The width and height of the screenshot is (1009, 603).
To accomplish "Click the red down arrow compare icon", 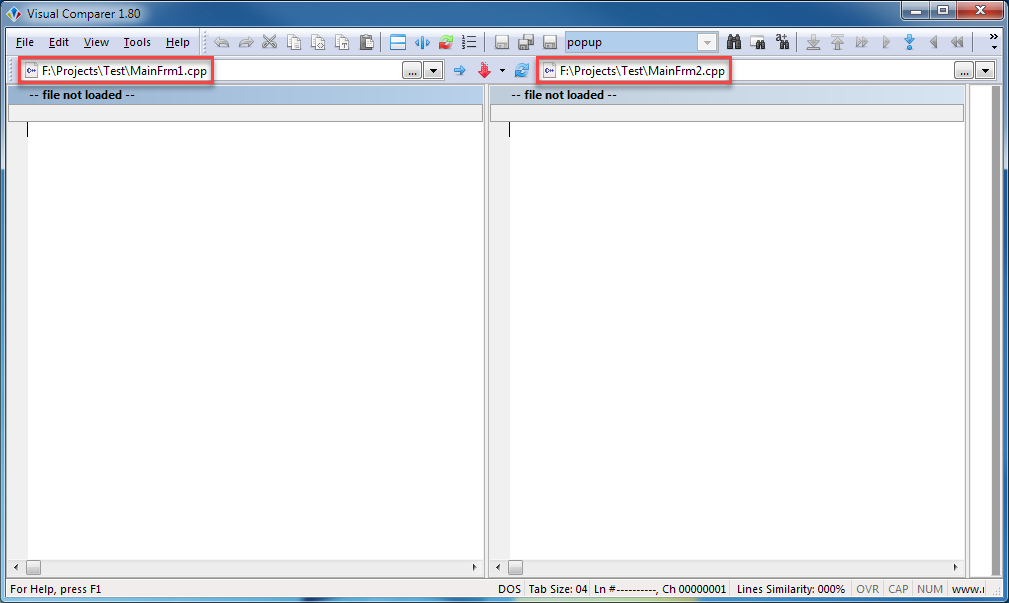I will pos(485,70).
